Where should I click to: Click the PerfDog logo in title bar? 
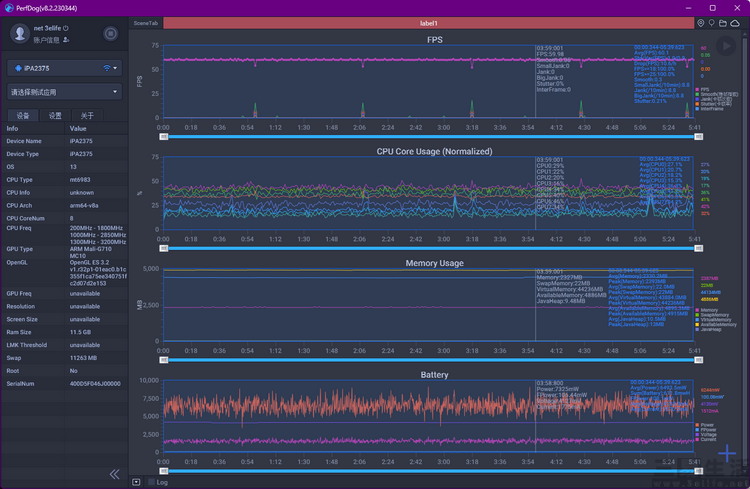tap(9, 8)
